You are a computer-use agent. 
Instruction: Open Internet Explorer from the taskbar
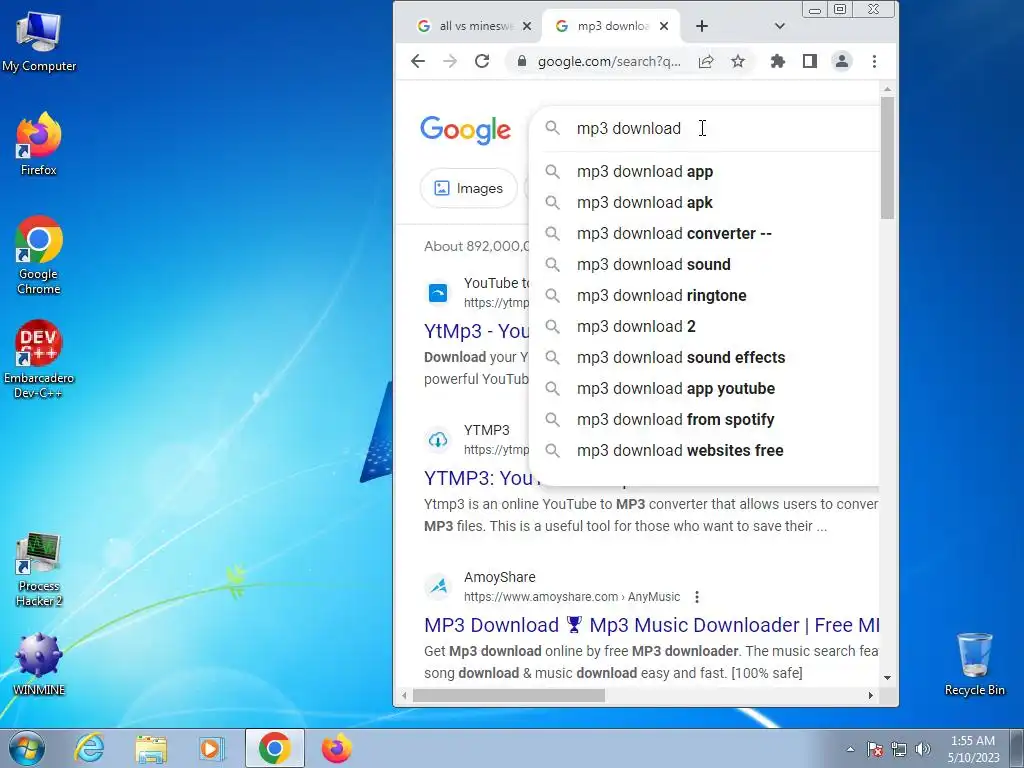click(89, 748)
